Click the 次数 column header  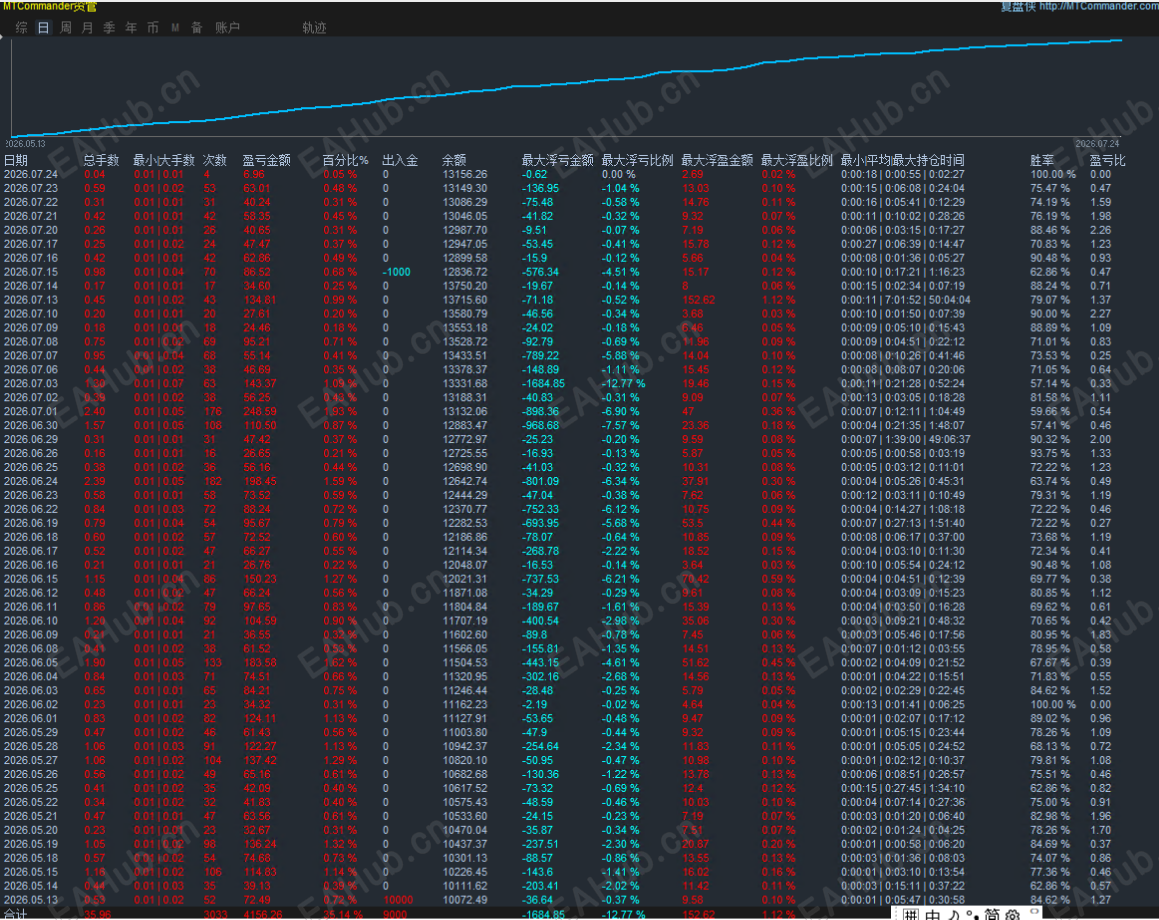[x=215, y=160]
